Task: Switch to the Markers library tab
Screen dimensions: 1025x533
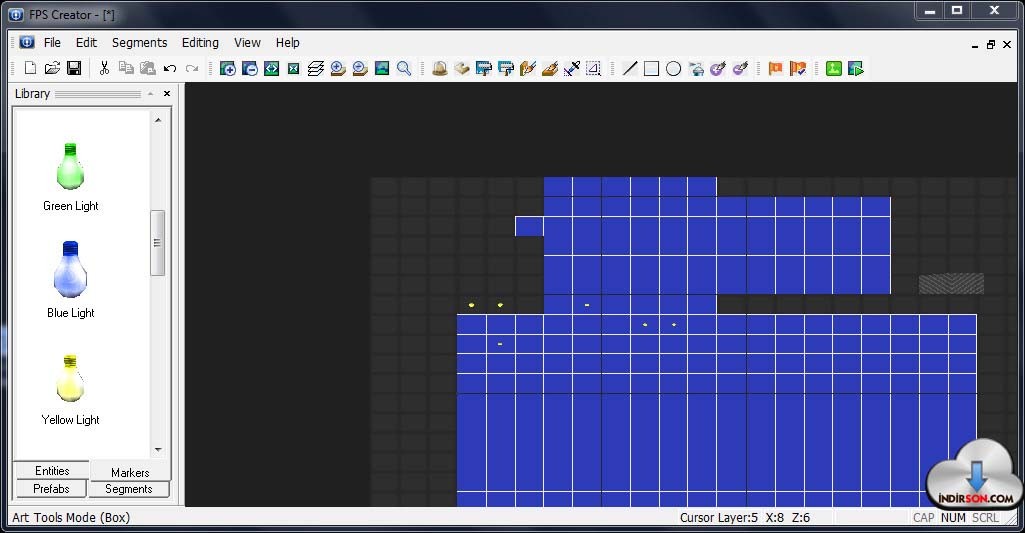Action: tap(129, 472)
